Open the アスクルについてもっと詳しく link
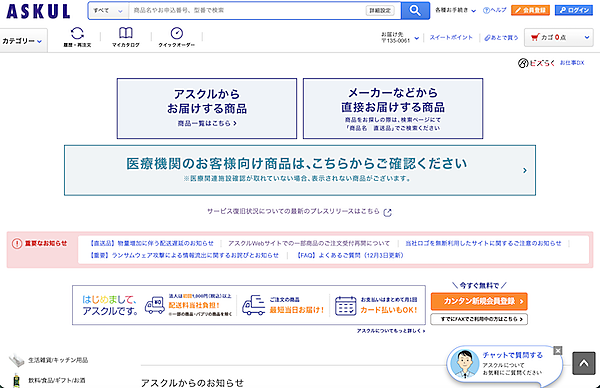600x388 pixels. 391,331
